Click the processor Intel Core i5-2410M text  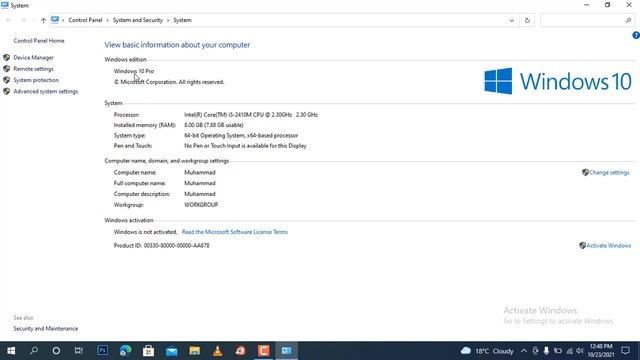251,115
